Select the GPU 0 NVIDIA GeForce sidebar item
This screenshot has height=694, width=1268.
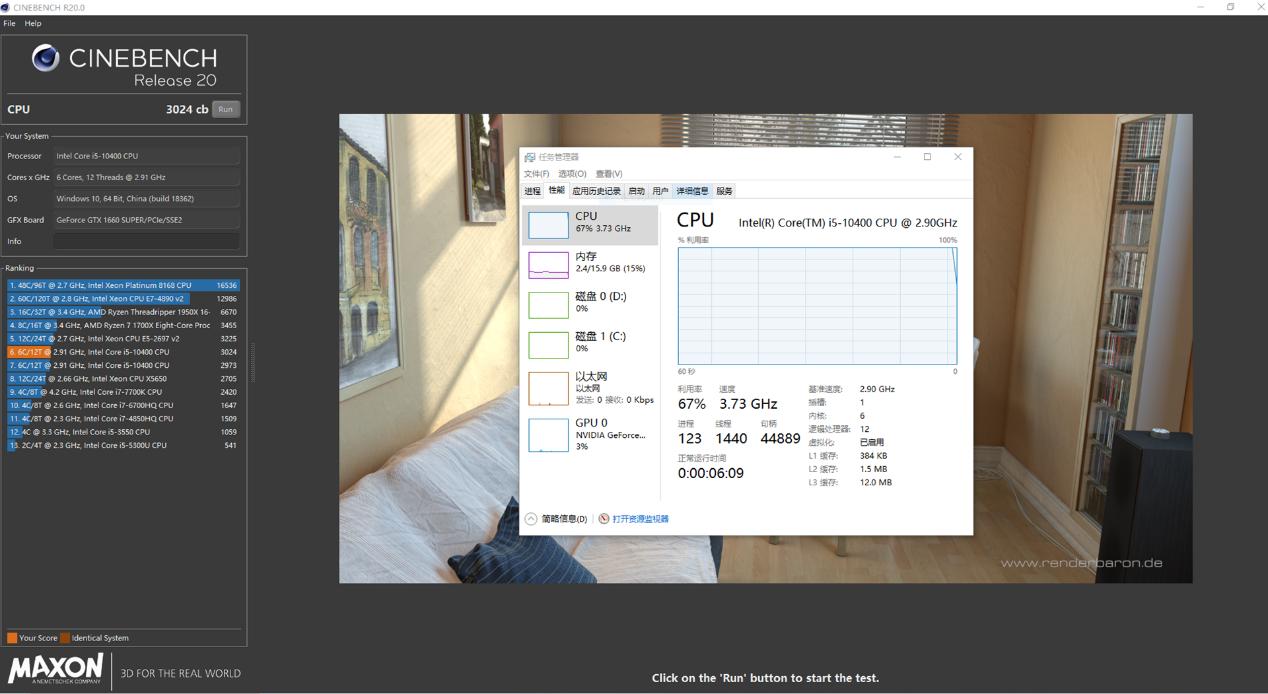click(x=590, y=435)
